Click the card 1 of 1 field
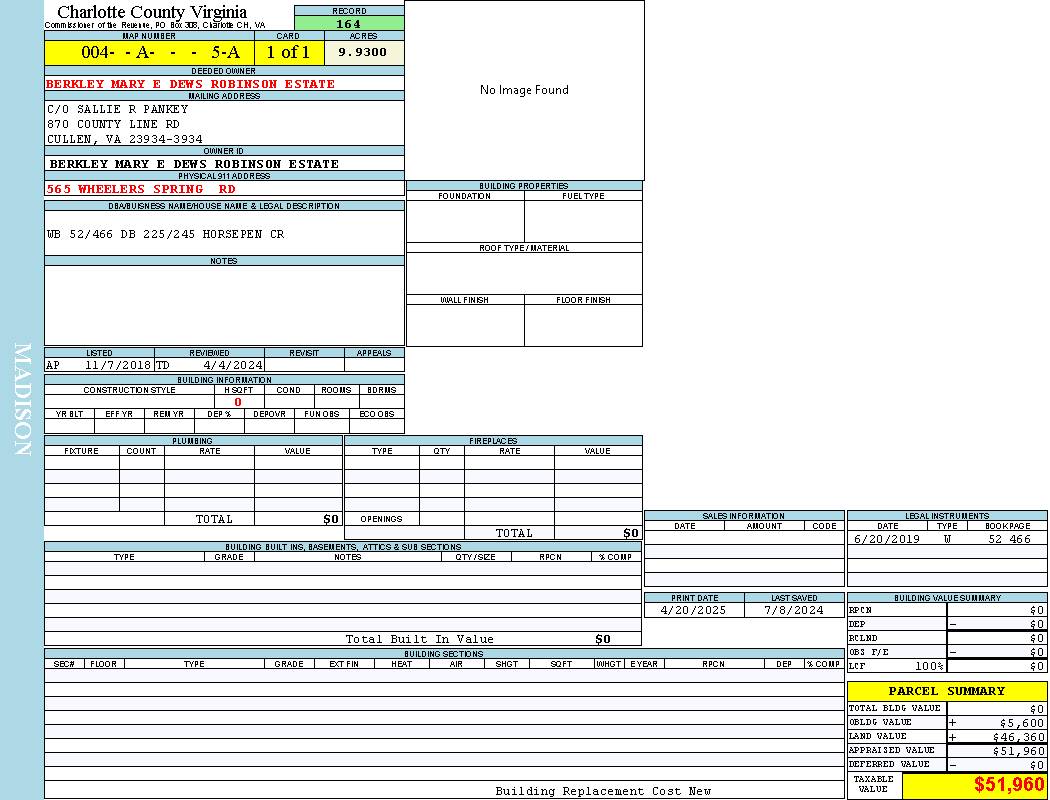1050x800 pixels. (x=288, y=53)
